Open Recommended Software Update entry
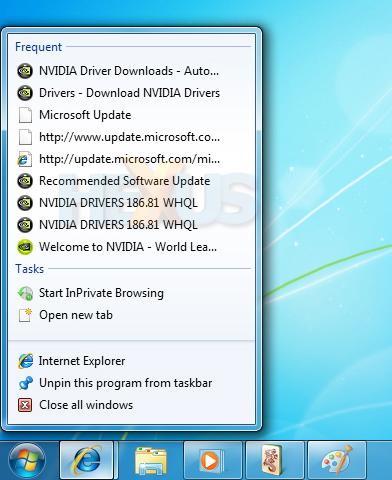Image resolution: width=392 pixels, height=480 pixels. [131, 181]
